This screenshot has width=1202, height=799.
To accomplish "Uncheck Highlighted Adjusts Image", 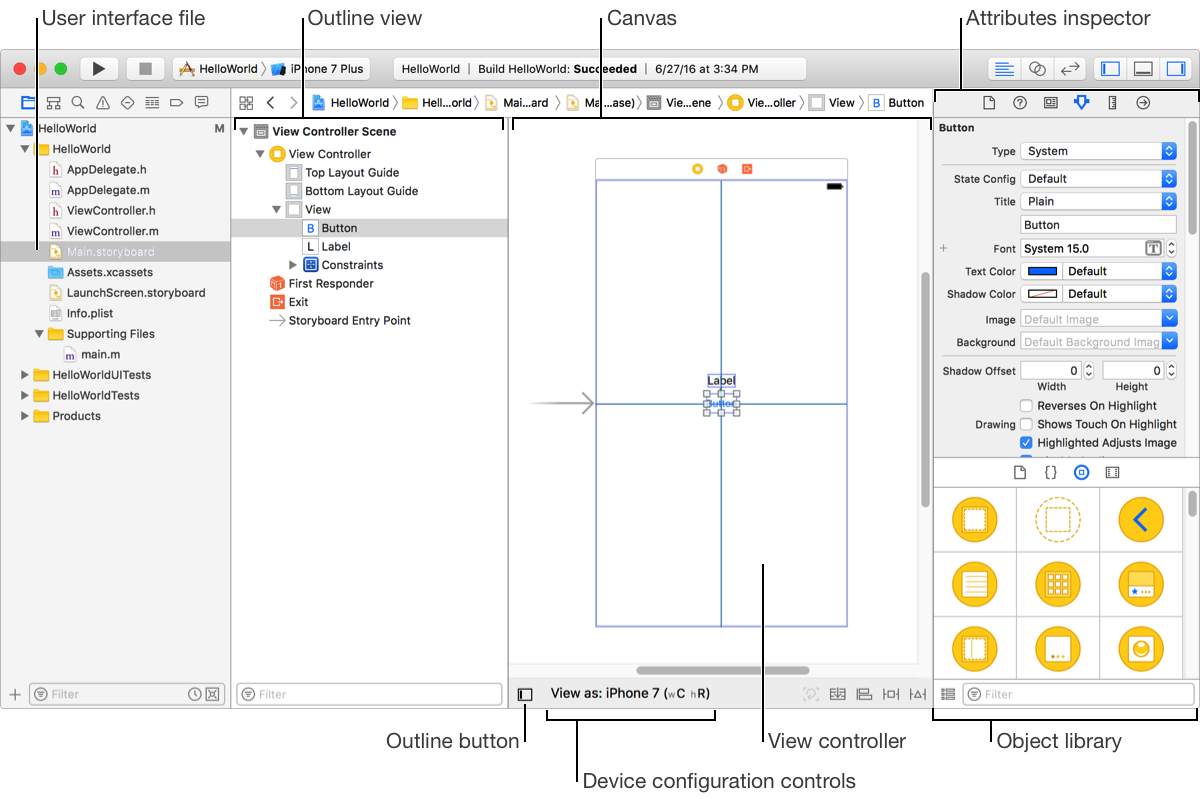I will coord(1026,442).
